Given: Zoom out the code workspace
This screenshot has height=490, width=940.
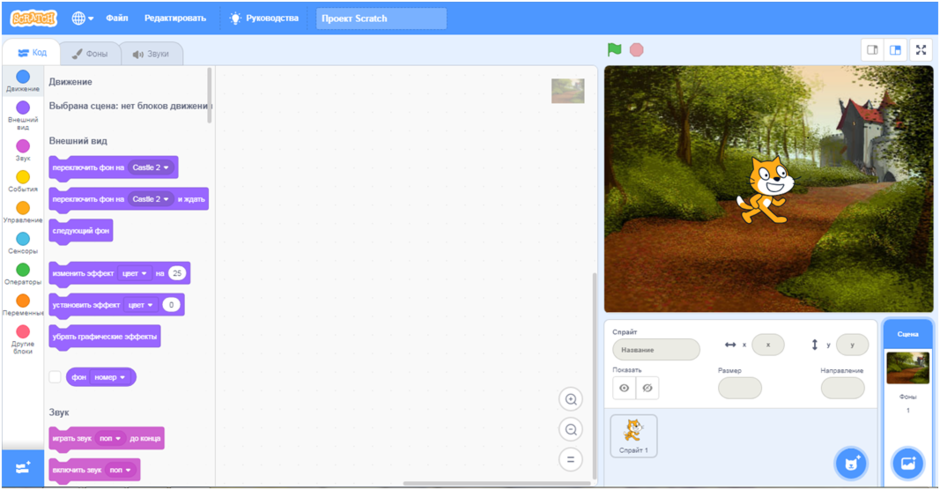Looking at the screenshot, I should point(571,429).
